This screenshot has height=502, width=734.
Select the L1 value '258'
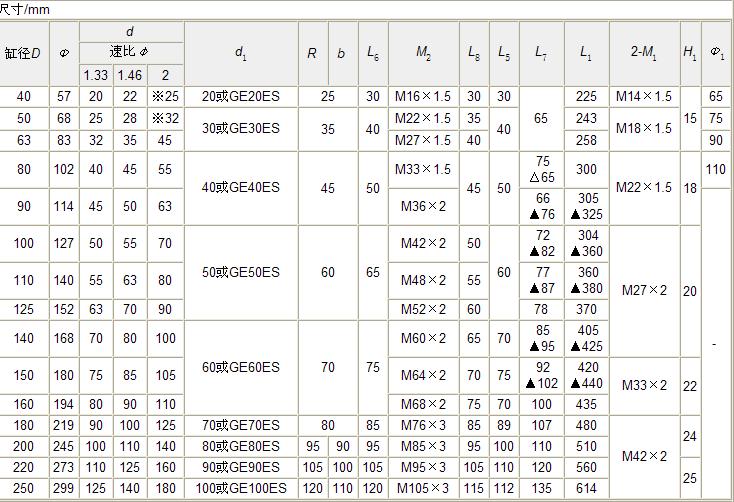tap(587, 140)
